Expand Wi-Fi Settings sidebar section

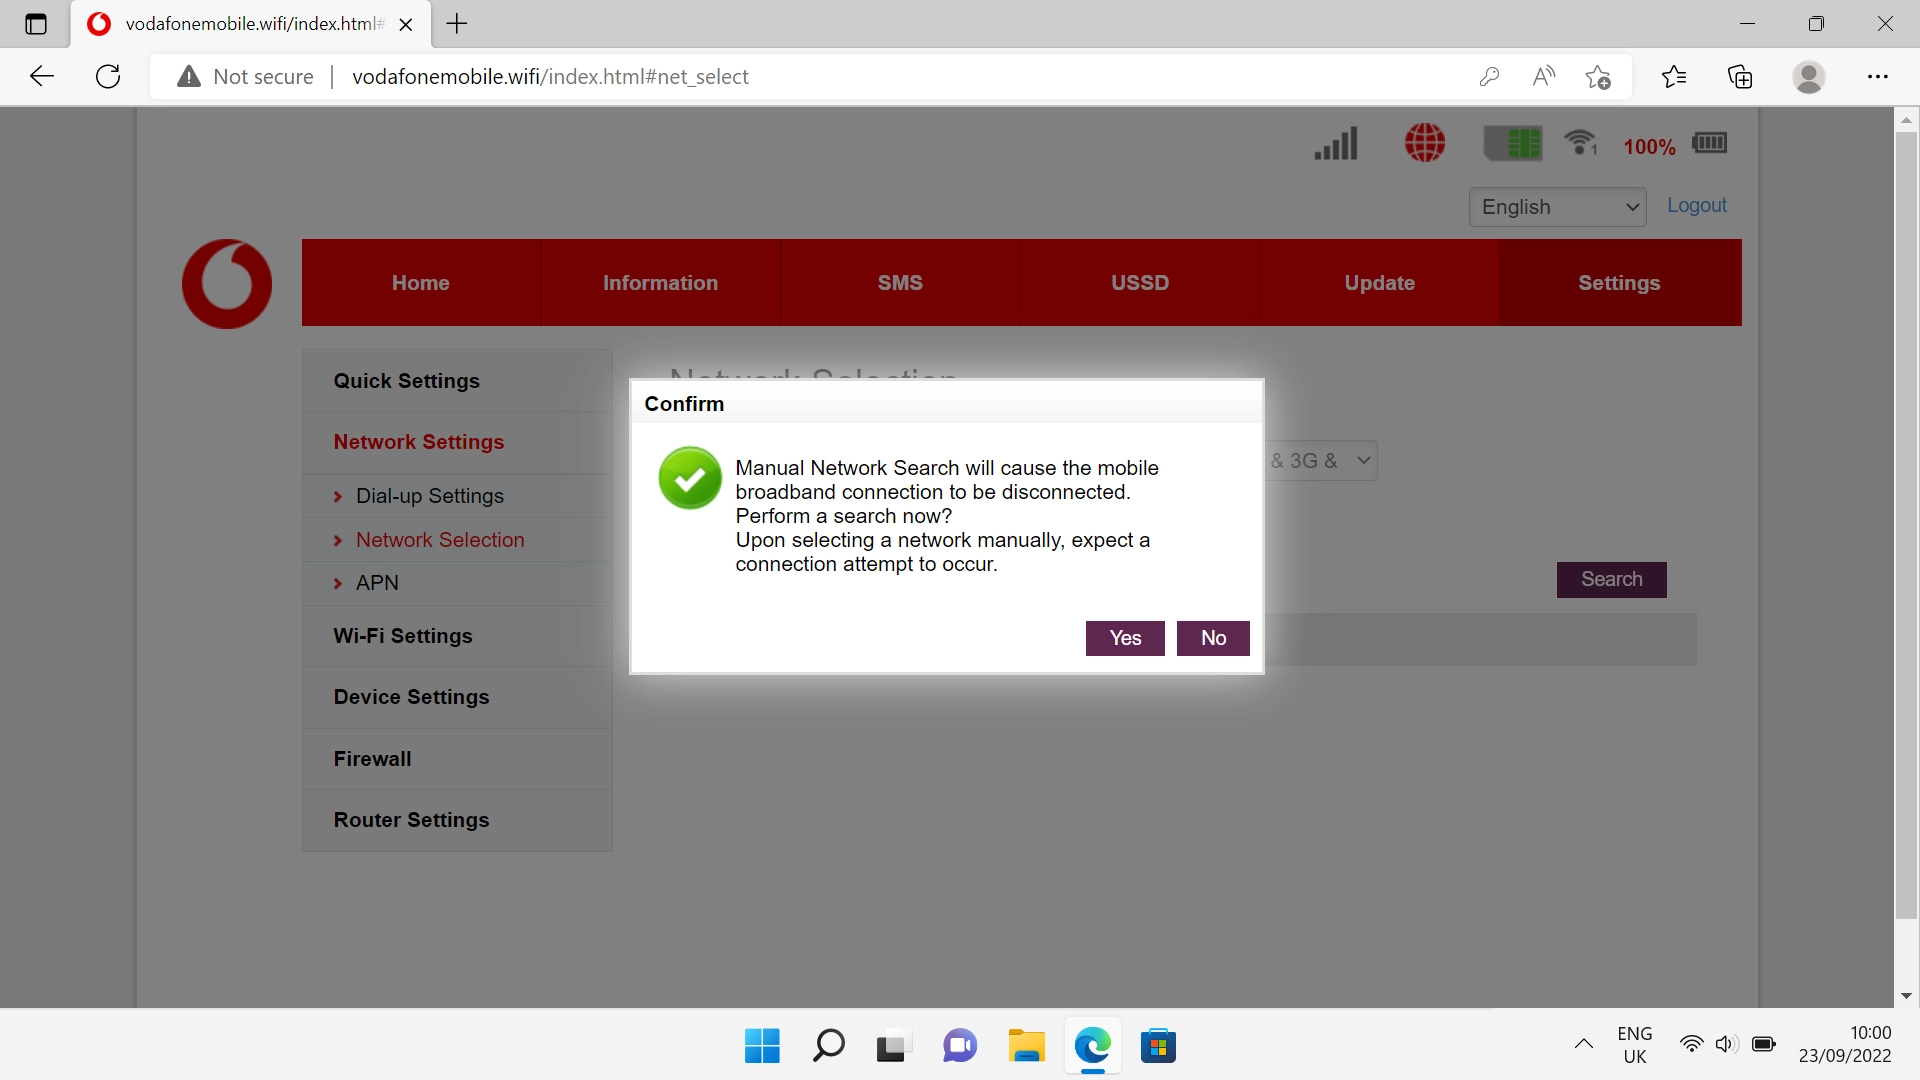coord(403,636)
